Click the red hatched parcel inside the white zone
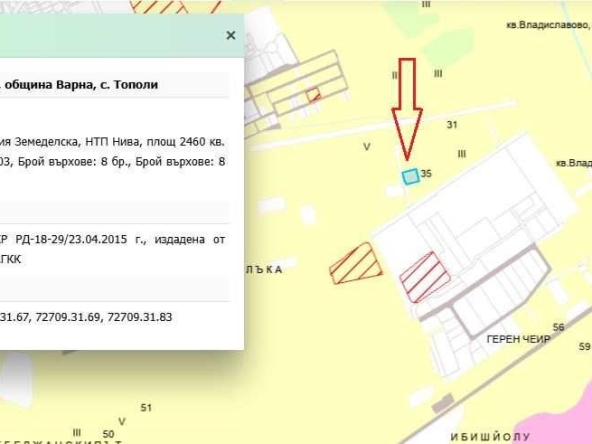The width and height of the screenshot is (592, 444). pos(425,277)
